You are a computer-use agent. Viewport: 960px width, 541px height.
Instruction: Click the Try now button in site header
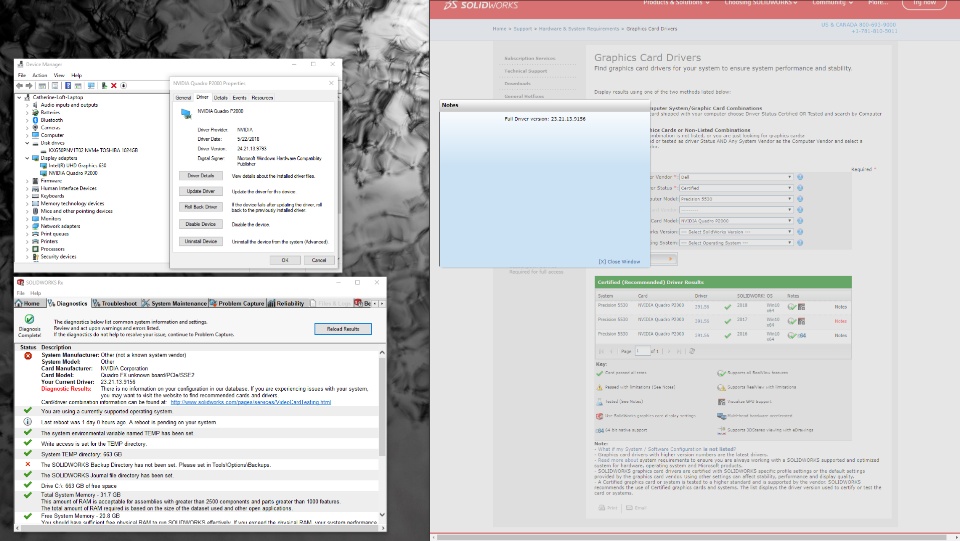point(924,3)
